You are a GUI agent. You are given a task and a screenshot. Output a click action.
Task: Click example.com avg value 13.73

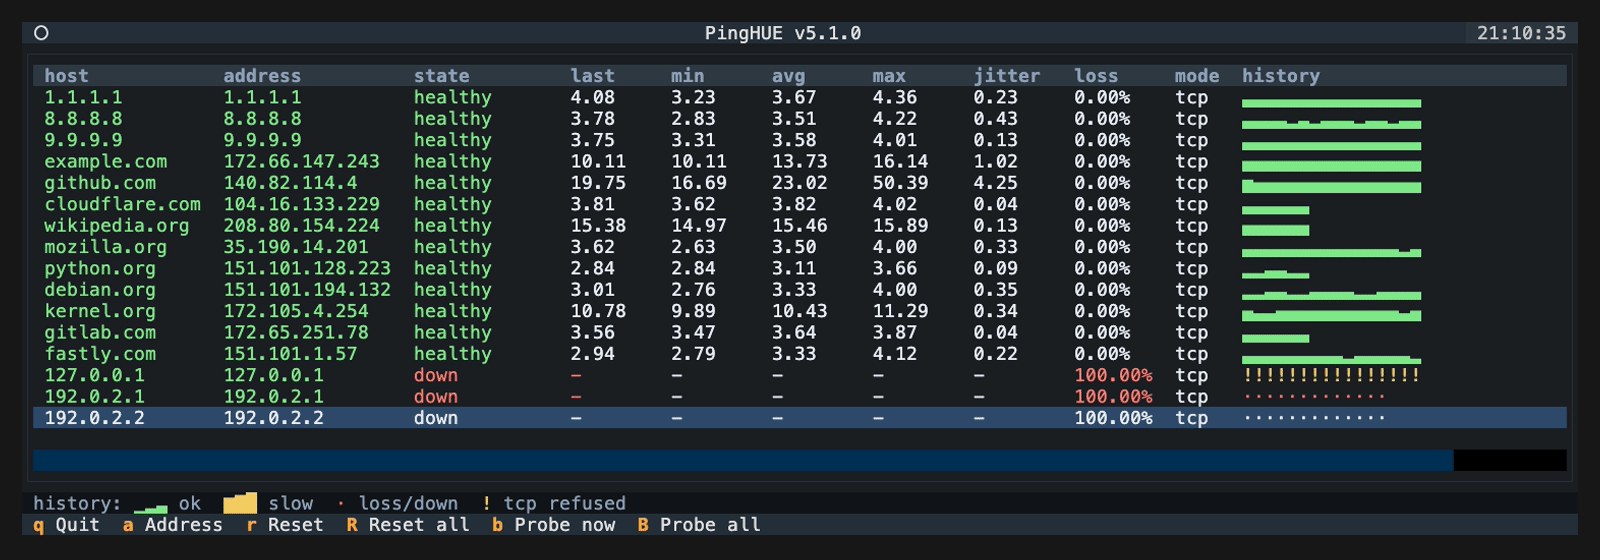(799, 161)
